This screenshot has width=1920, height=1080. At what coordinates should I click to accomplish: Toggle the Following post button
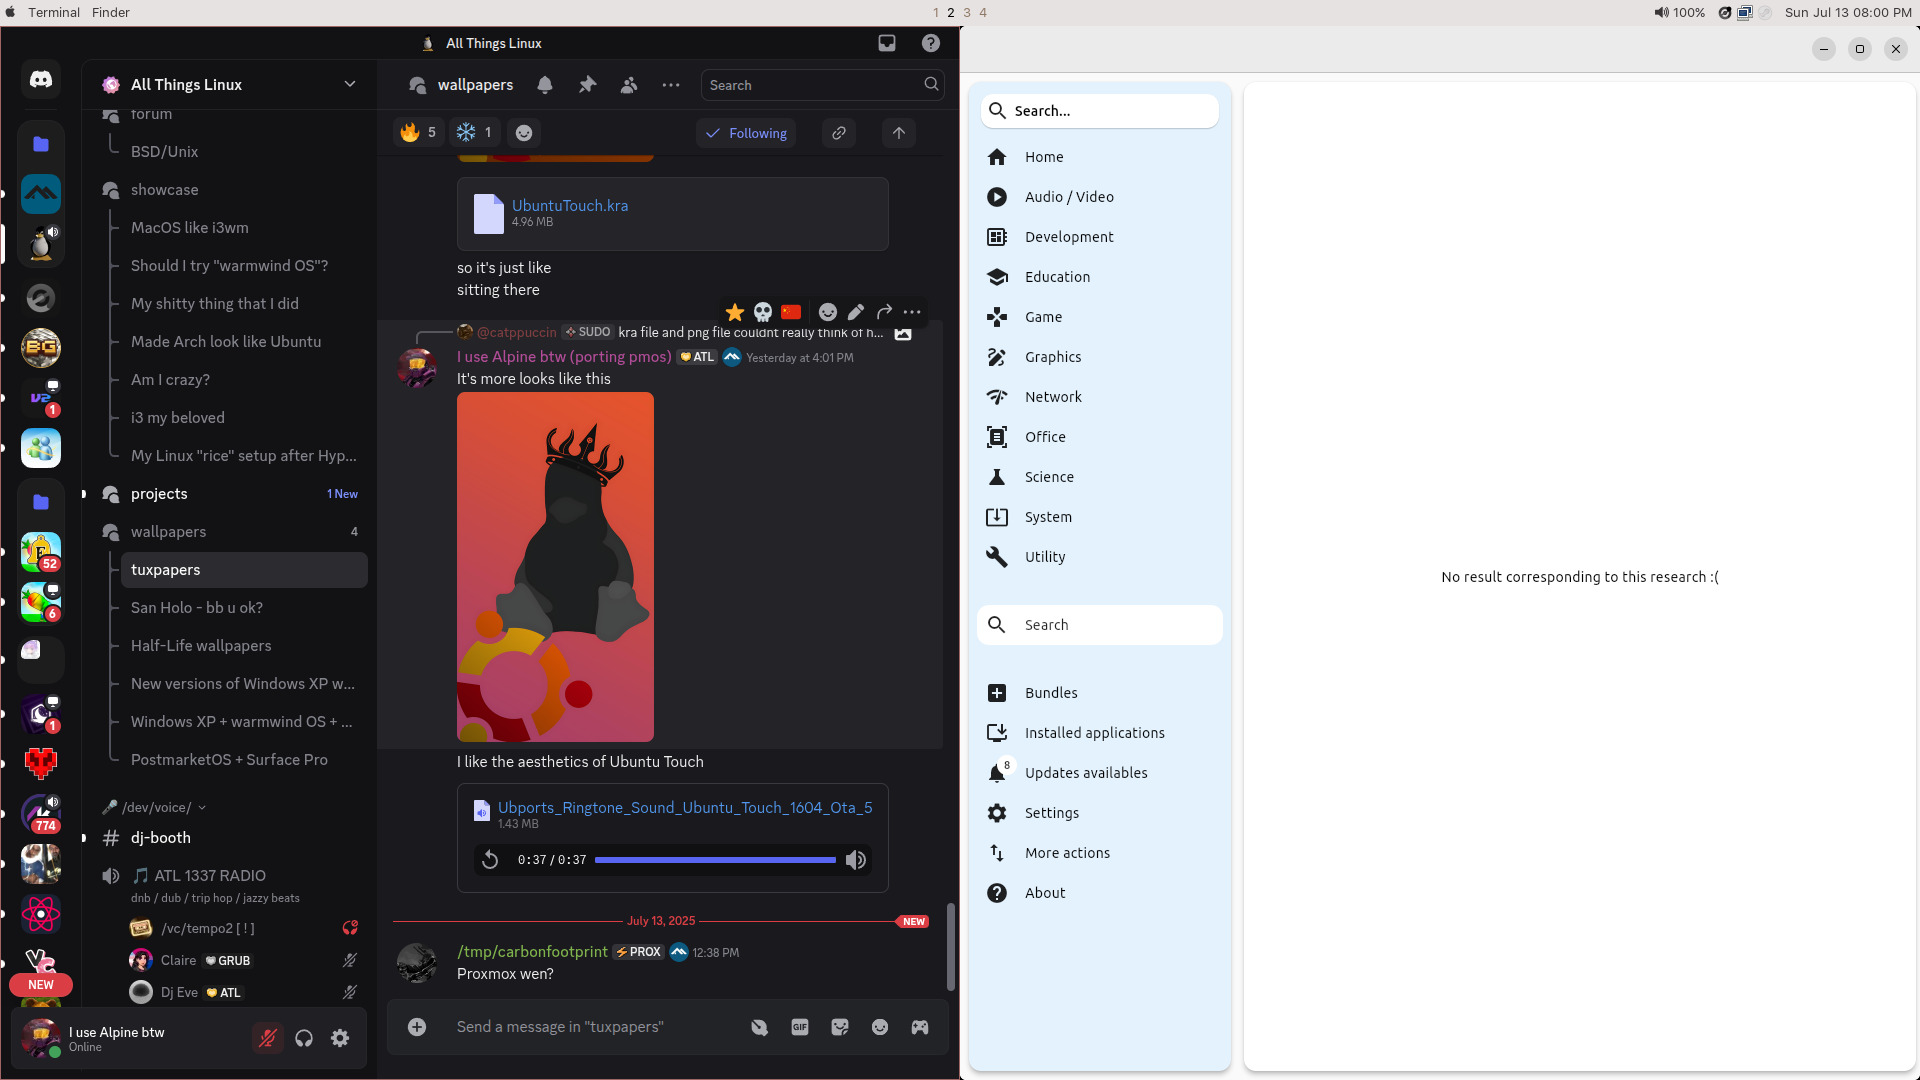[x=746, y=133]
